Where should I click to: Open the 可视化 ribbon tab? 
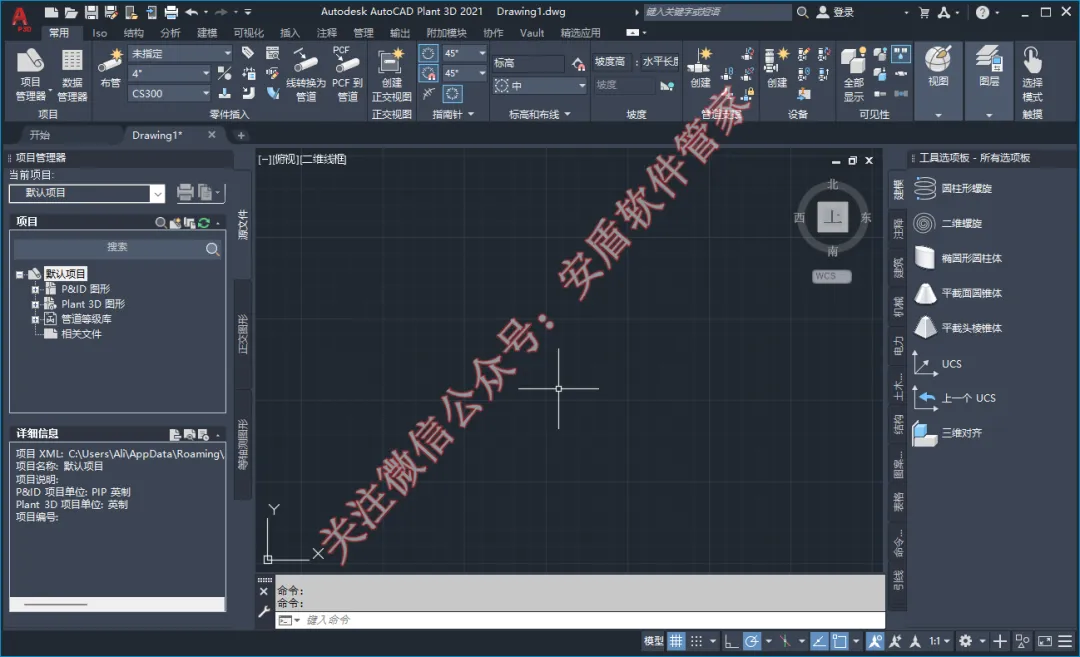click(x=249, y=32)
